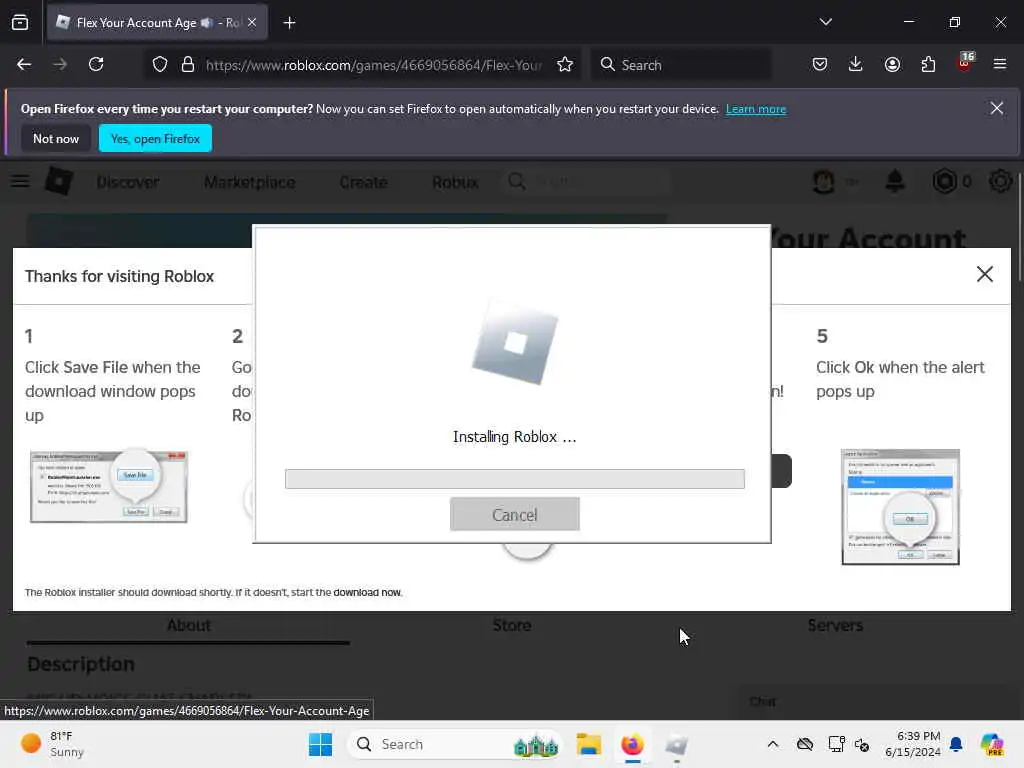Switch to the Store tab

(x=511, y=626)
